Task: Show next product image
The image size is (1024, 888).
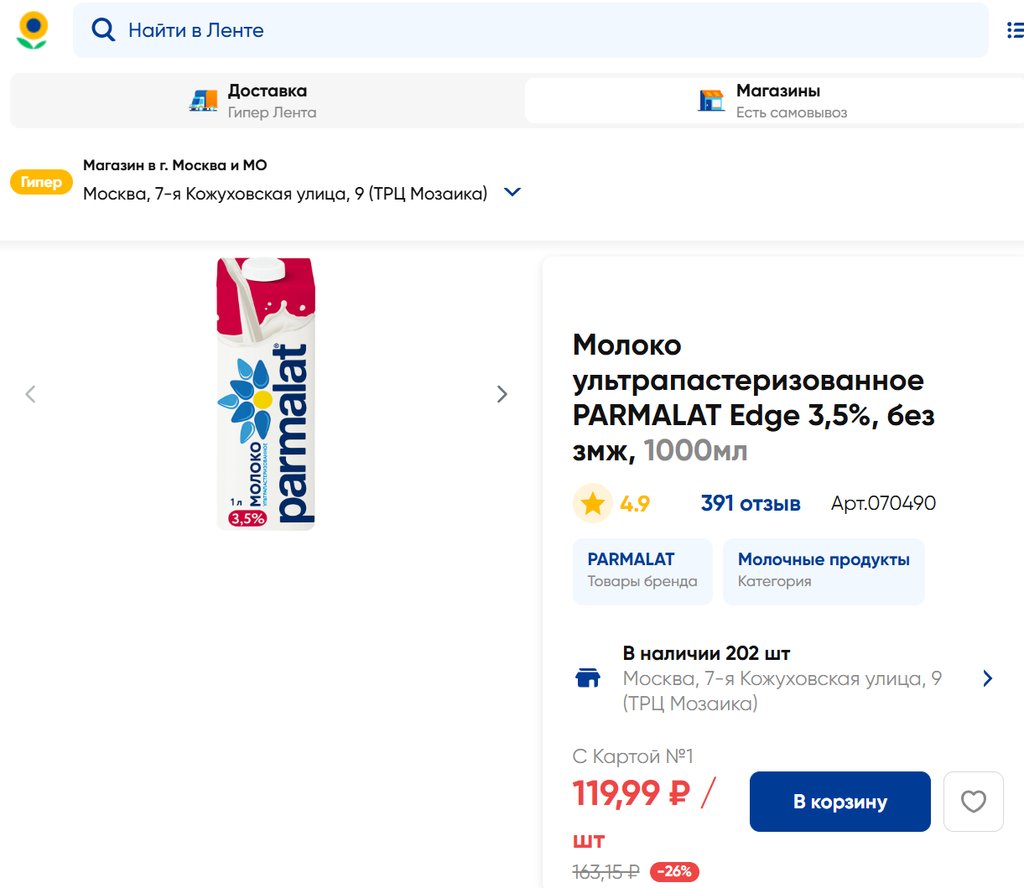Action: (x=502, y=394)
